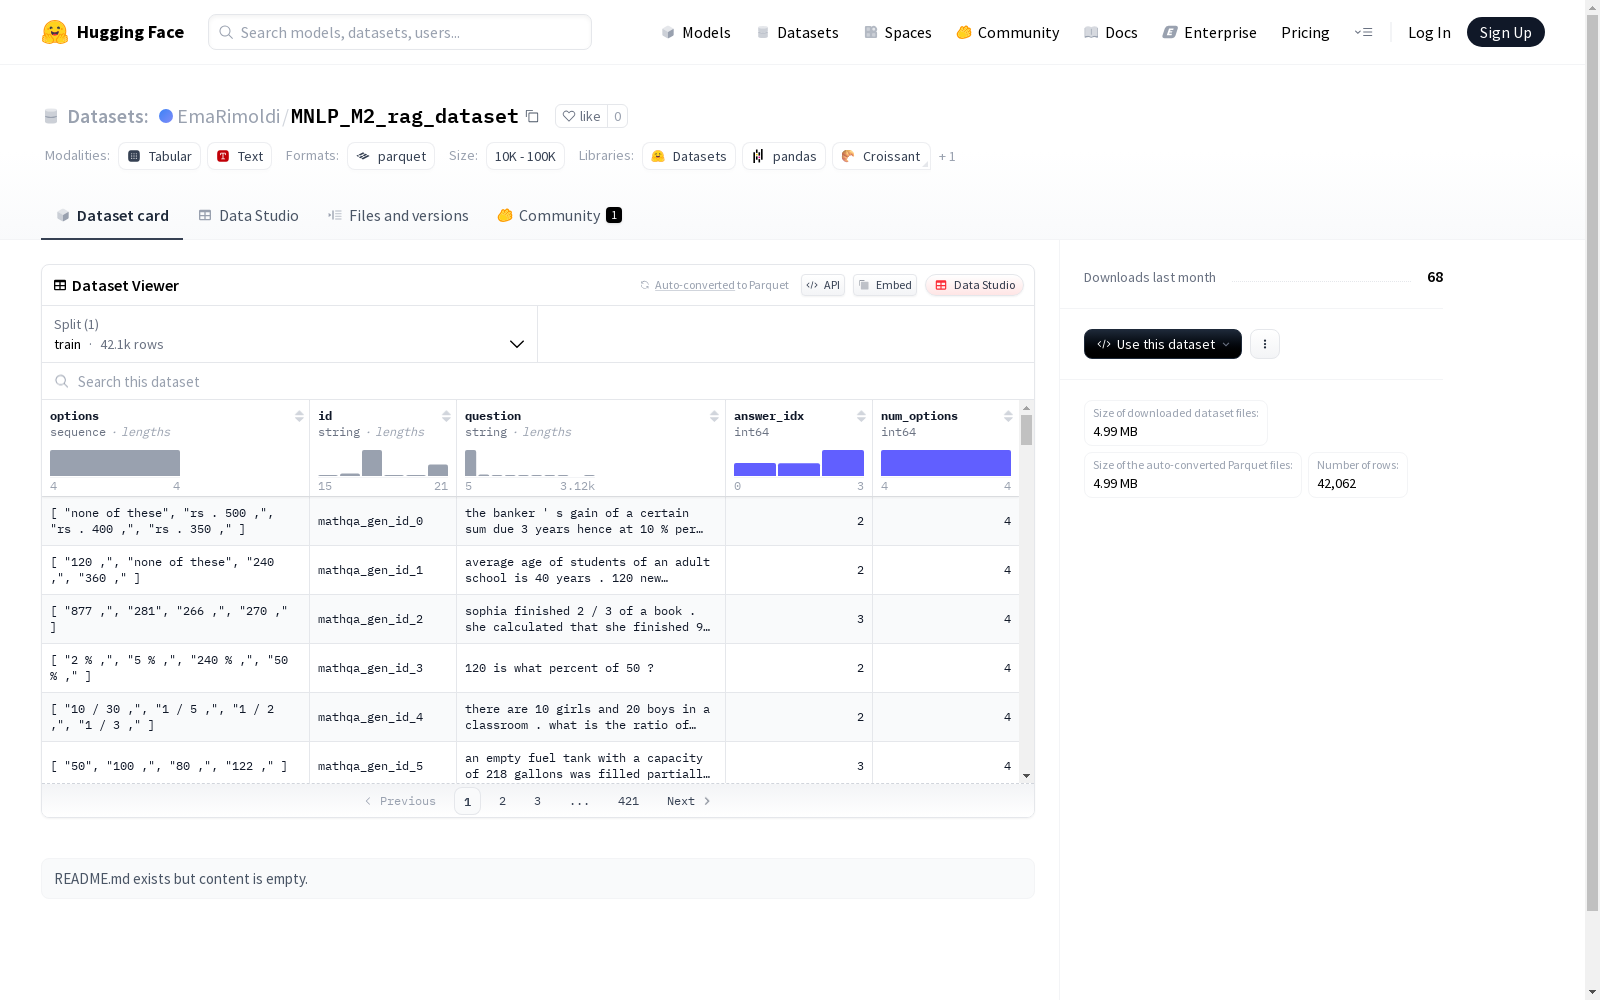Select the pandas library tag
The width and height of the screenshot is (1600, 1000).
pos(784,156)
